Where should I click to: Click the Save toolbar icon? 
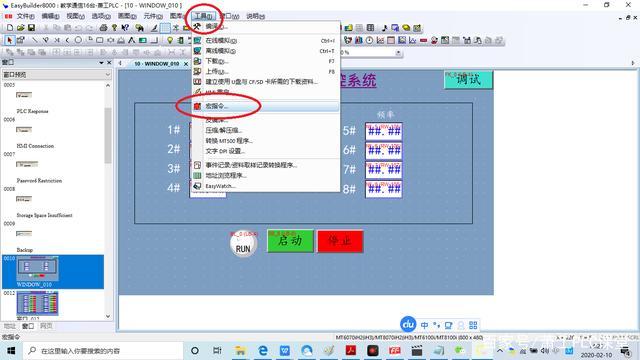pos(31,28)
